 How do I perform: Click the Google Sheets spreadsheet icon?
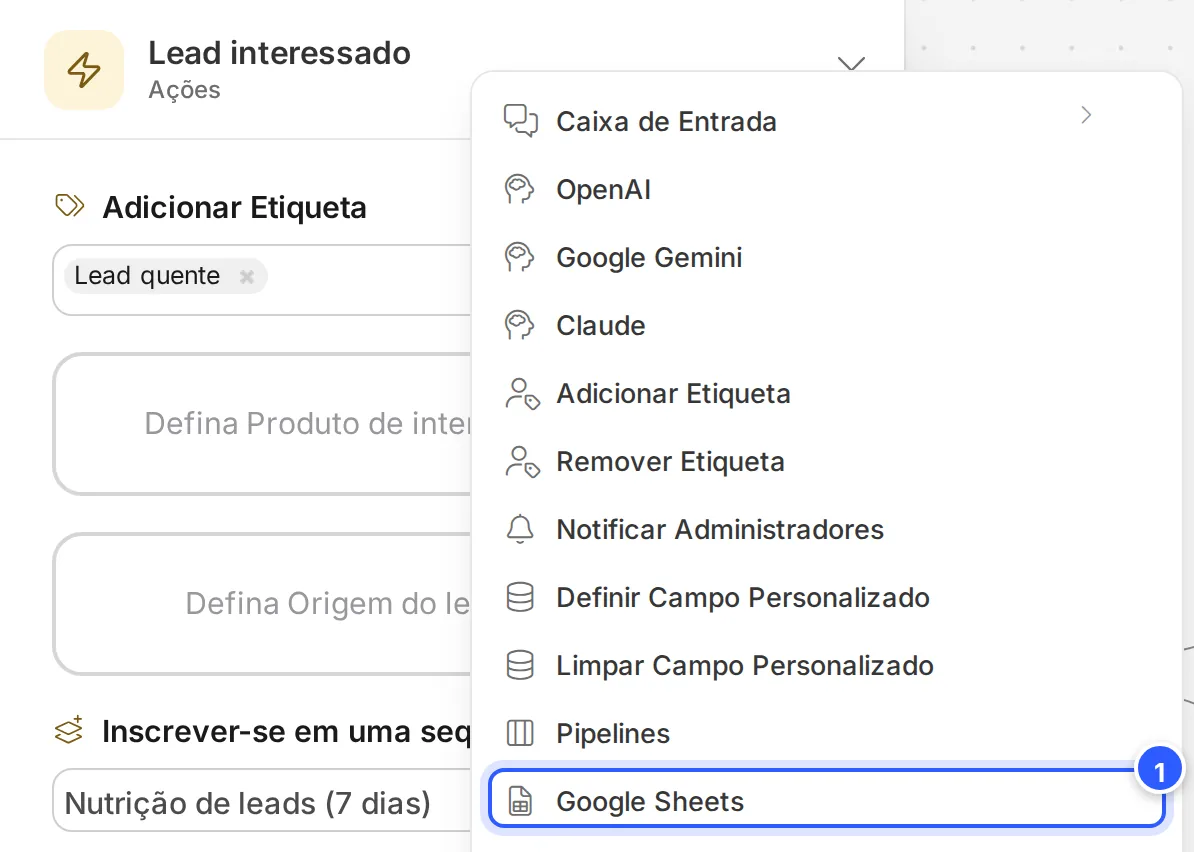click(x=520, y=802)
